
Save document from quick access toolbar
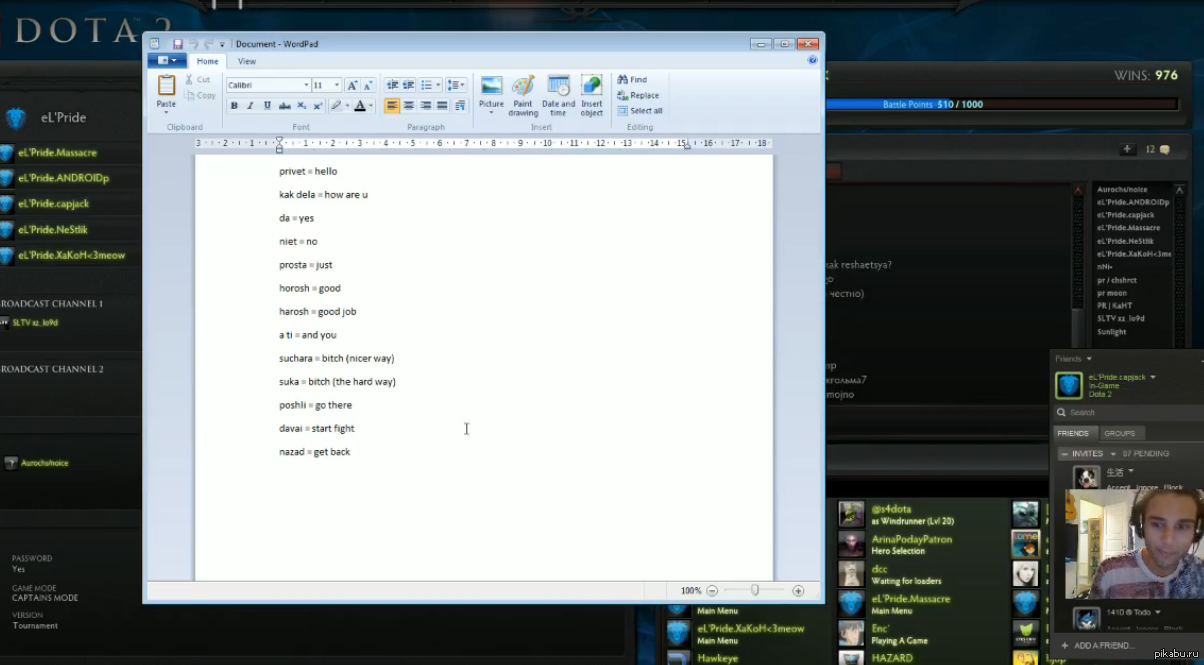pyautogui.click(x=177, y=44)
